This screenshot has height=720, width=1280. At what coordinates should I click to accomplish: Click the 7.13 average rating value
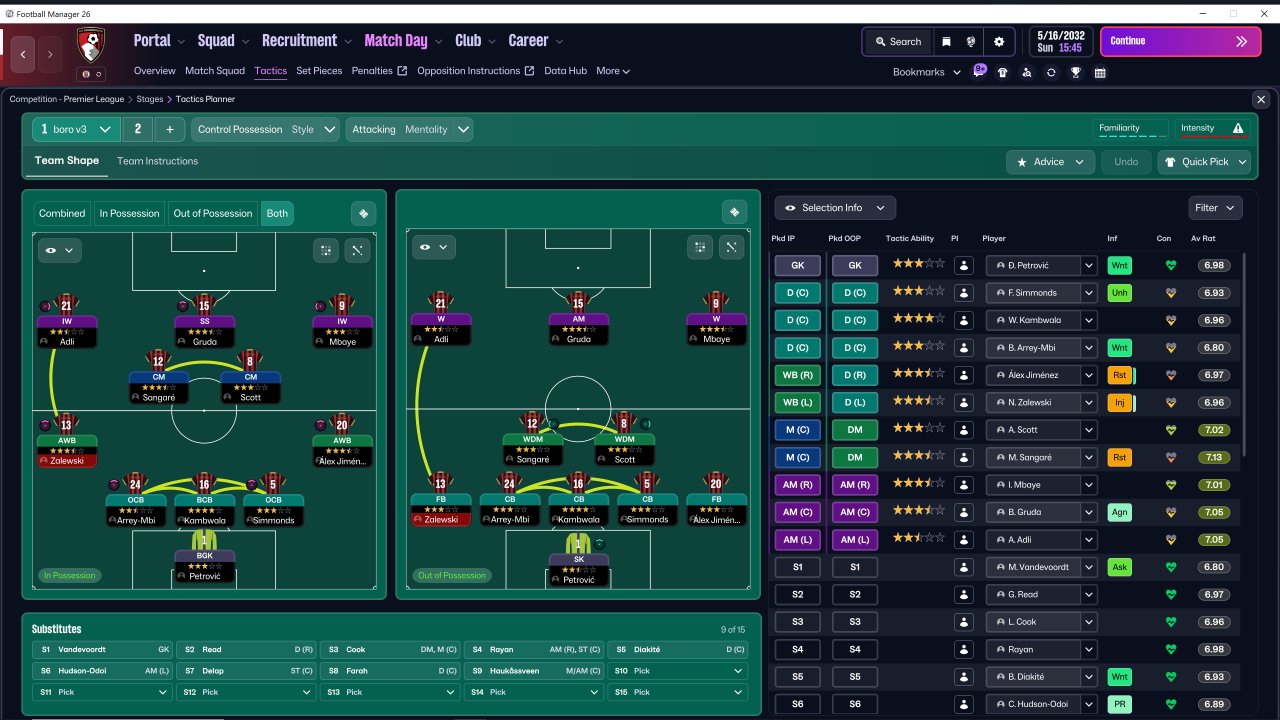pyautogui.click(x=1214, y=457)
